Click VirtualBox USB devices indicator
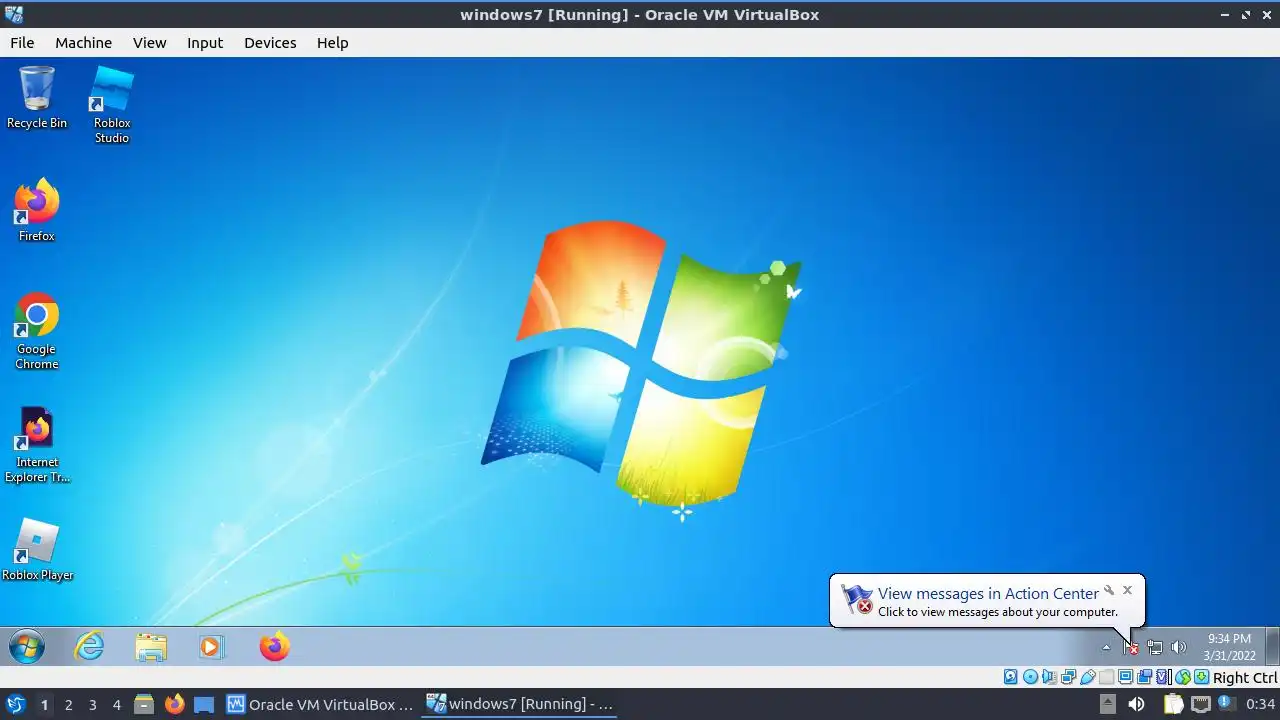 click(1087, 677)
